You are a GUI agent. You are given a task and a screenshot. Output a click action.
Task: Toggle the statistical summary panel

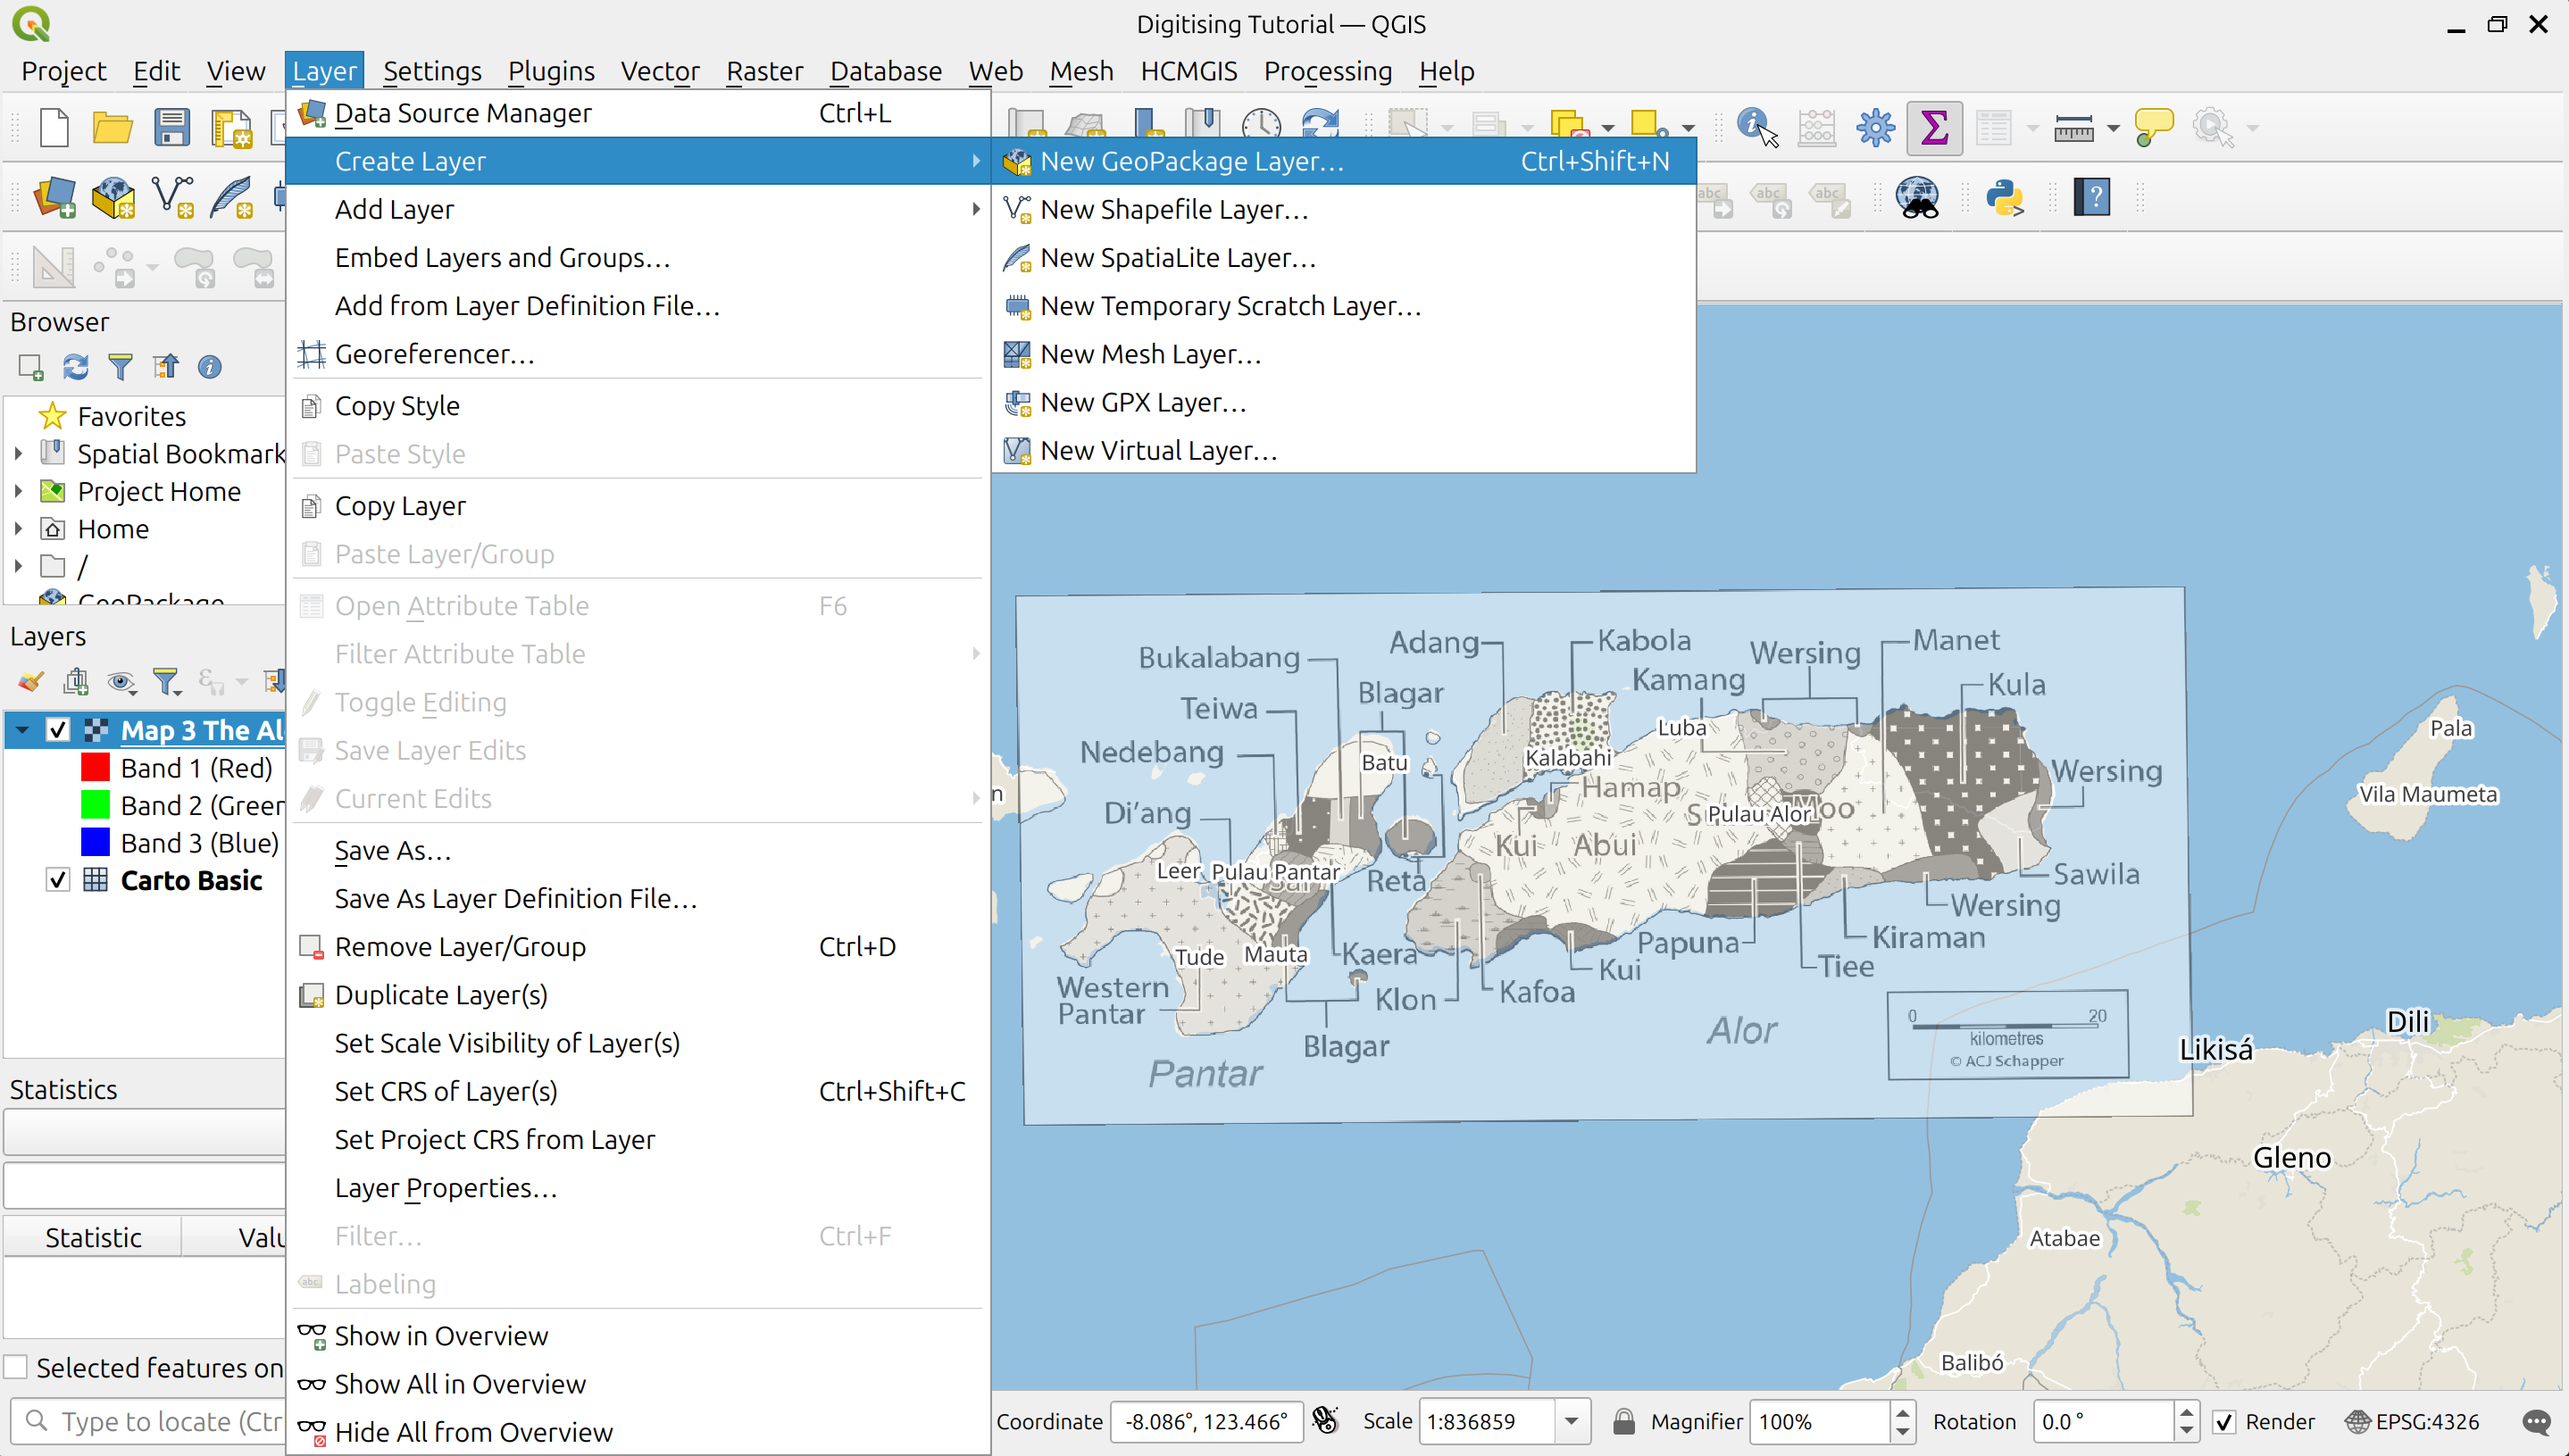point(1934,127)
